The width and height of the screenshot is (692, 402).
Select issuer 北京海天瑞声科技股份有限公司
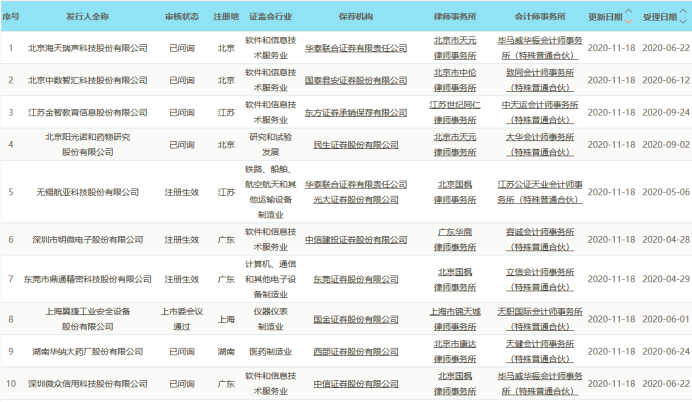pos(87,48)
